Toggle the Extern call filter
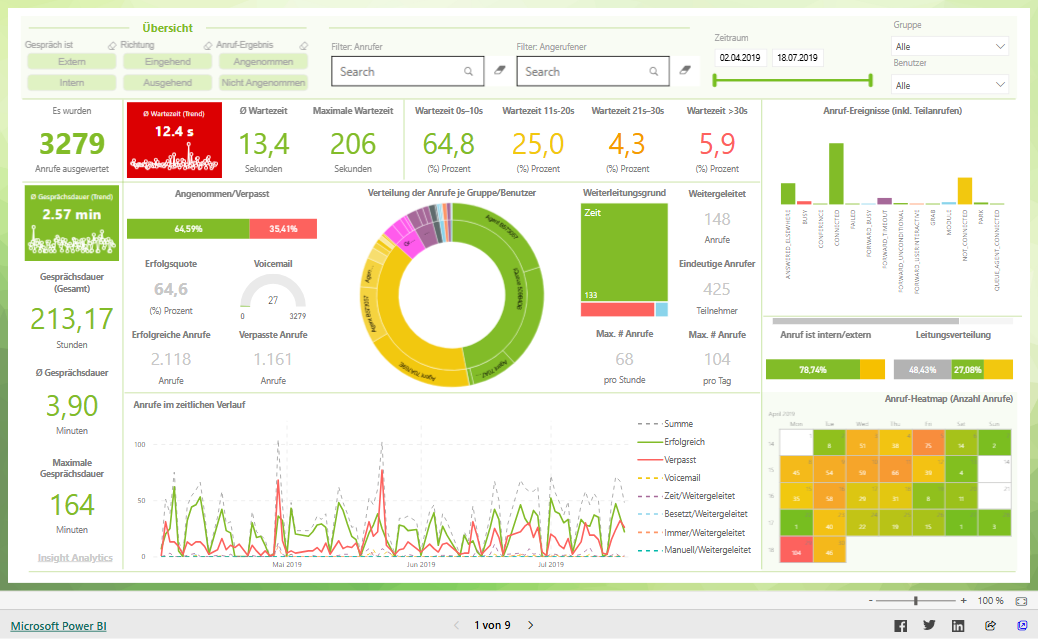This screenshot has width=1038, height=639. (71, 62)
